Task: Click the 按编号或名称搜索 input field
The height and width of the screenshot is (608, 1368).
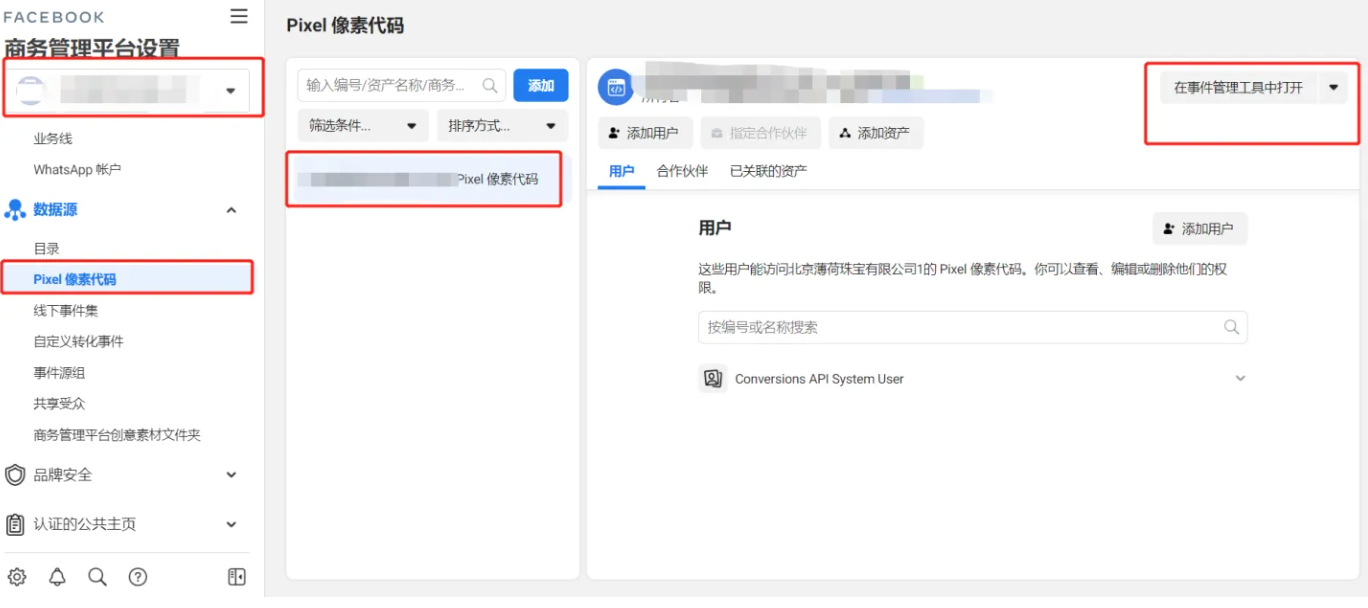Action: click(x=970, y=327)
